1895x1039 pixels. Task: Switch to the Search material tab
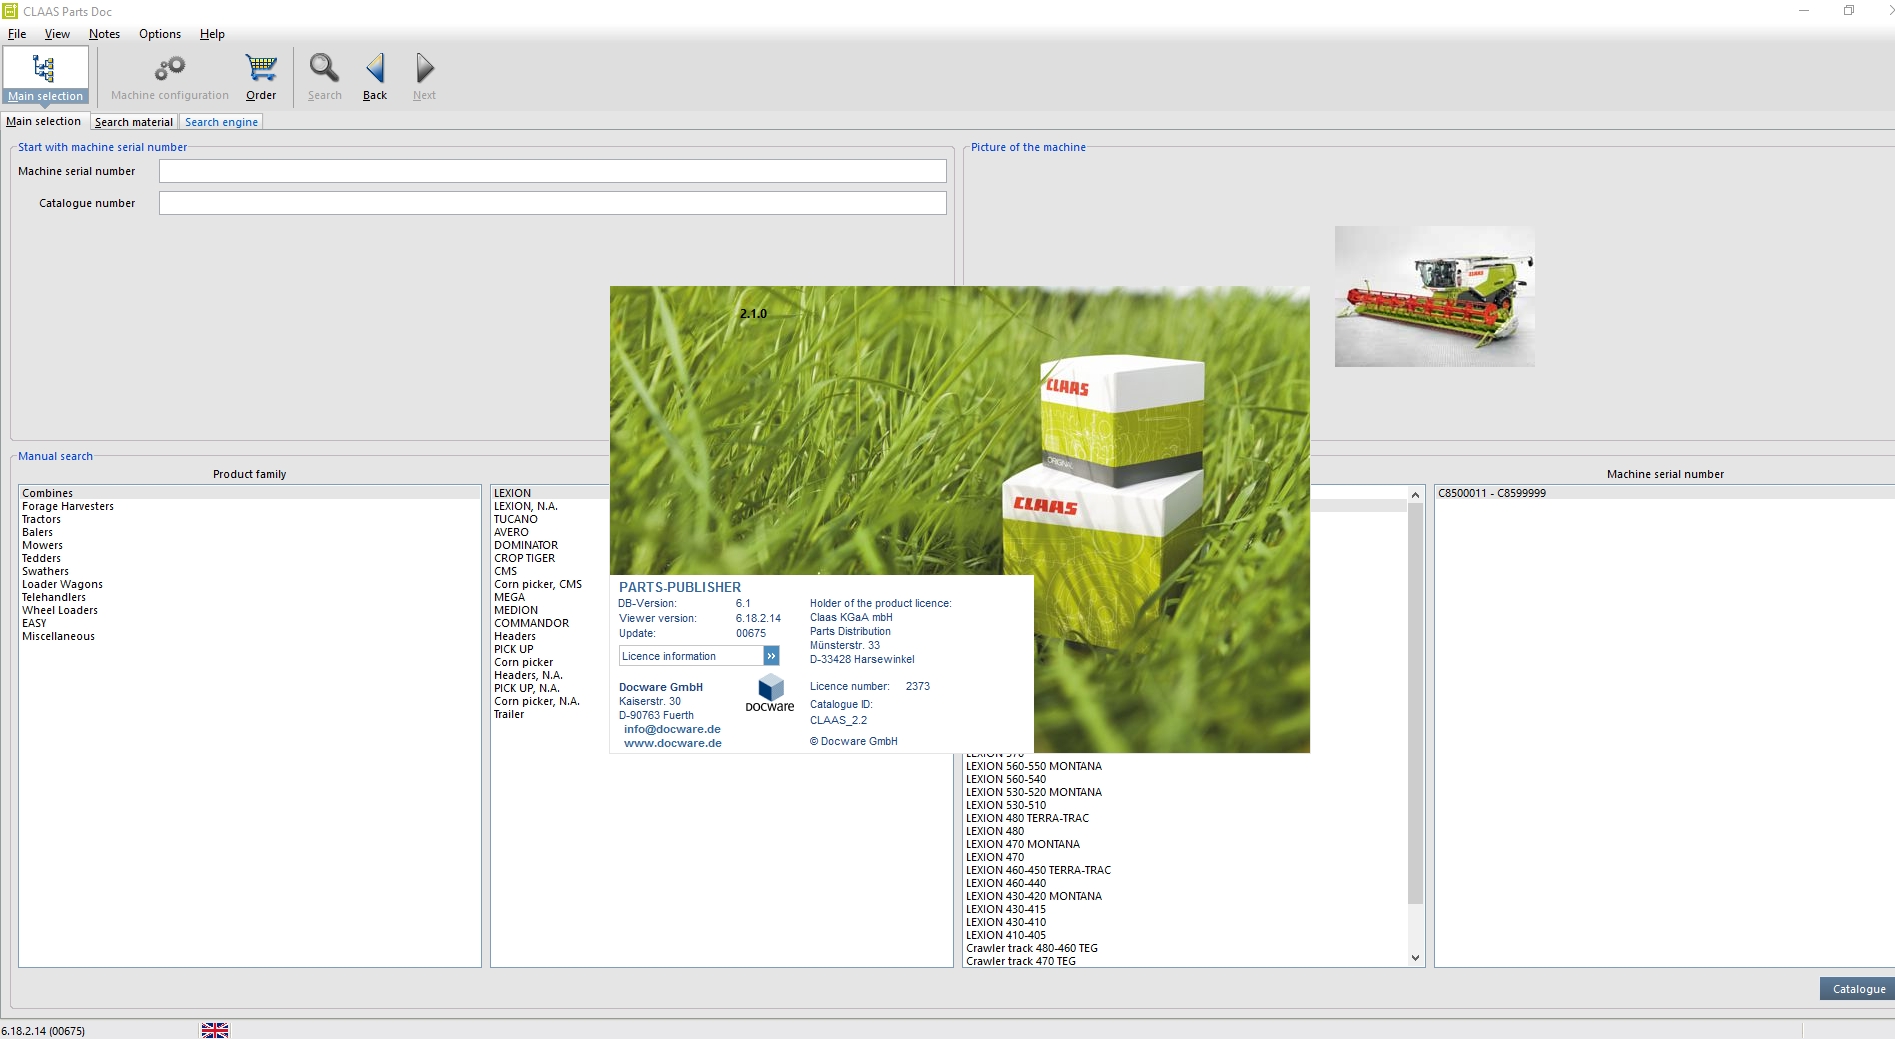coord(134,122)
